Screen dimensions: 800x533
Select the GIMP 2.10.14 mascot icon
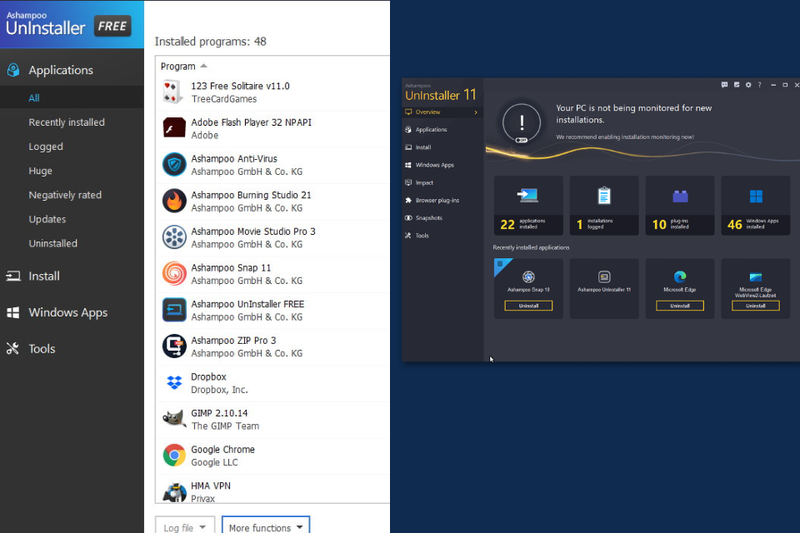[174, 419]
